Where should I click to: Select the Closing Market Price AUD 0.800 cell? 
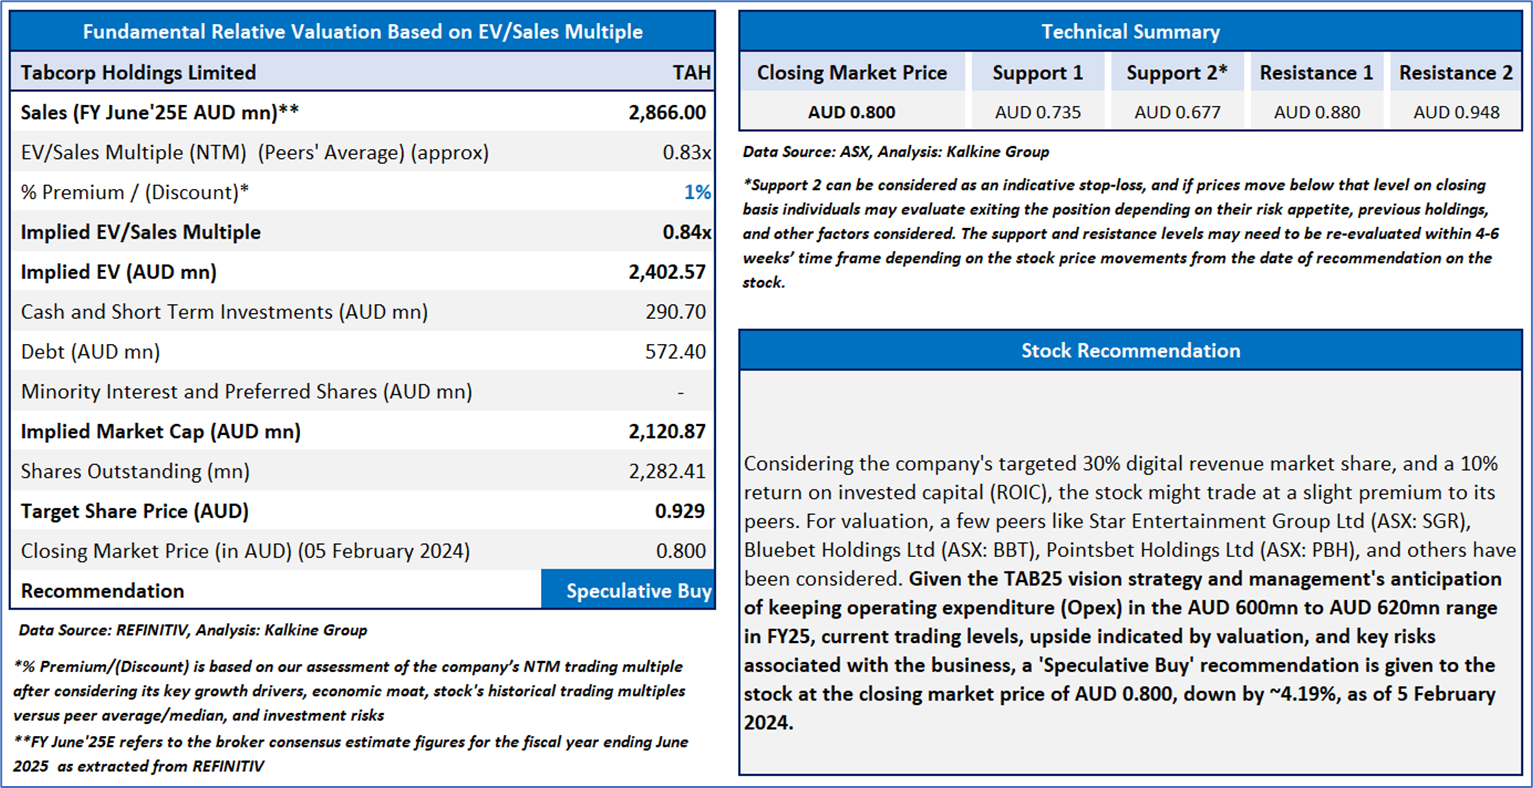coord(851,113)
